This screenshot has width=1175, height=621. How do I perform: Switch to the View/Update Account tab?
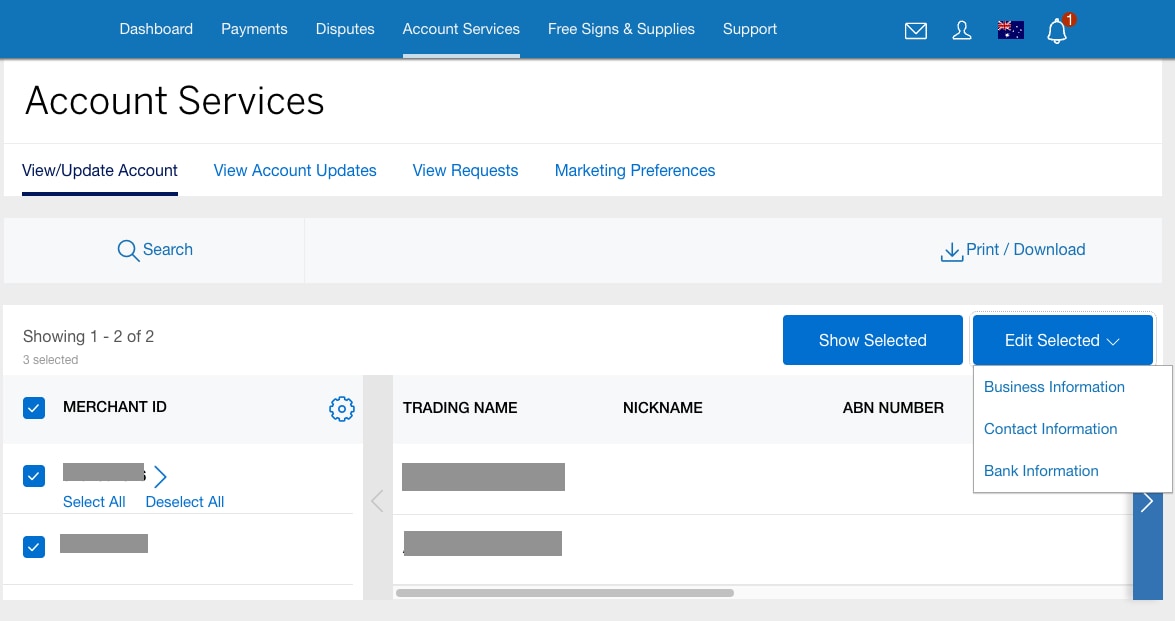click(100, 171)
